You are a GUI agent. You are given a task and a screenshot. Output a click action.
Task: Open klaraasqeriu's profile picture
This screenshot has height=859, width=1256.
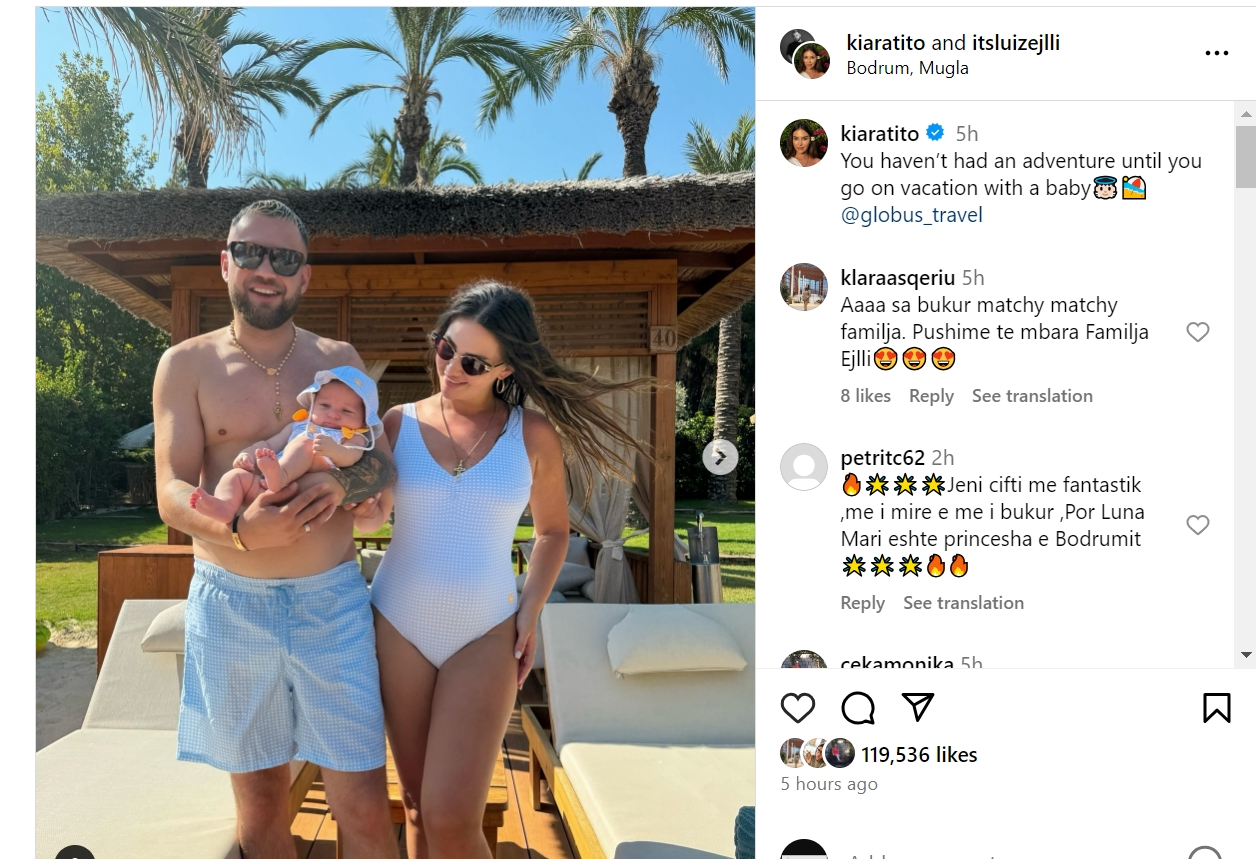point(804,287)
